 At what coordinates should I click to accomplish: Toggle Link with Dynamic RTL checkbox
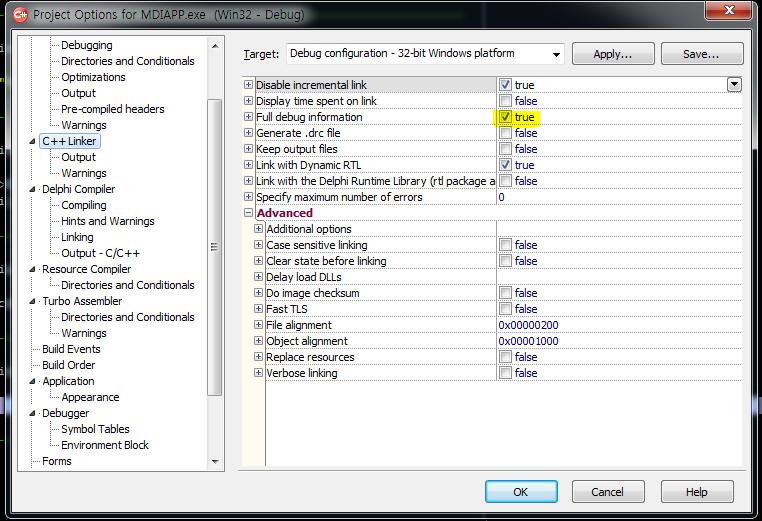506,165
